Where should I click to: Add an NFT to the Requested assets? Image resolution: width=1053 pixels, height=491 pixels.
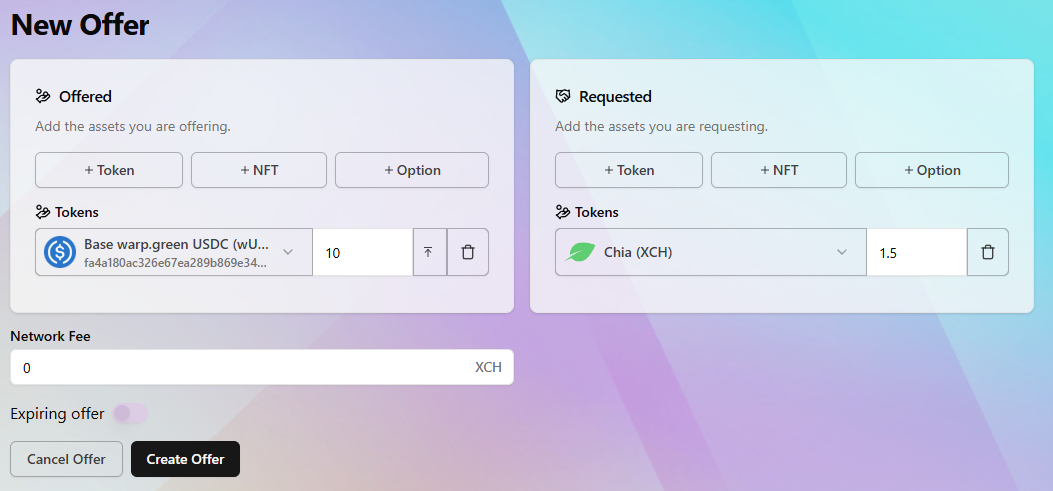tap(779, 170)
